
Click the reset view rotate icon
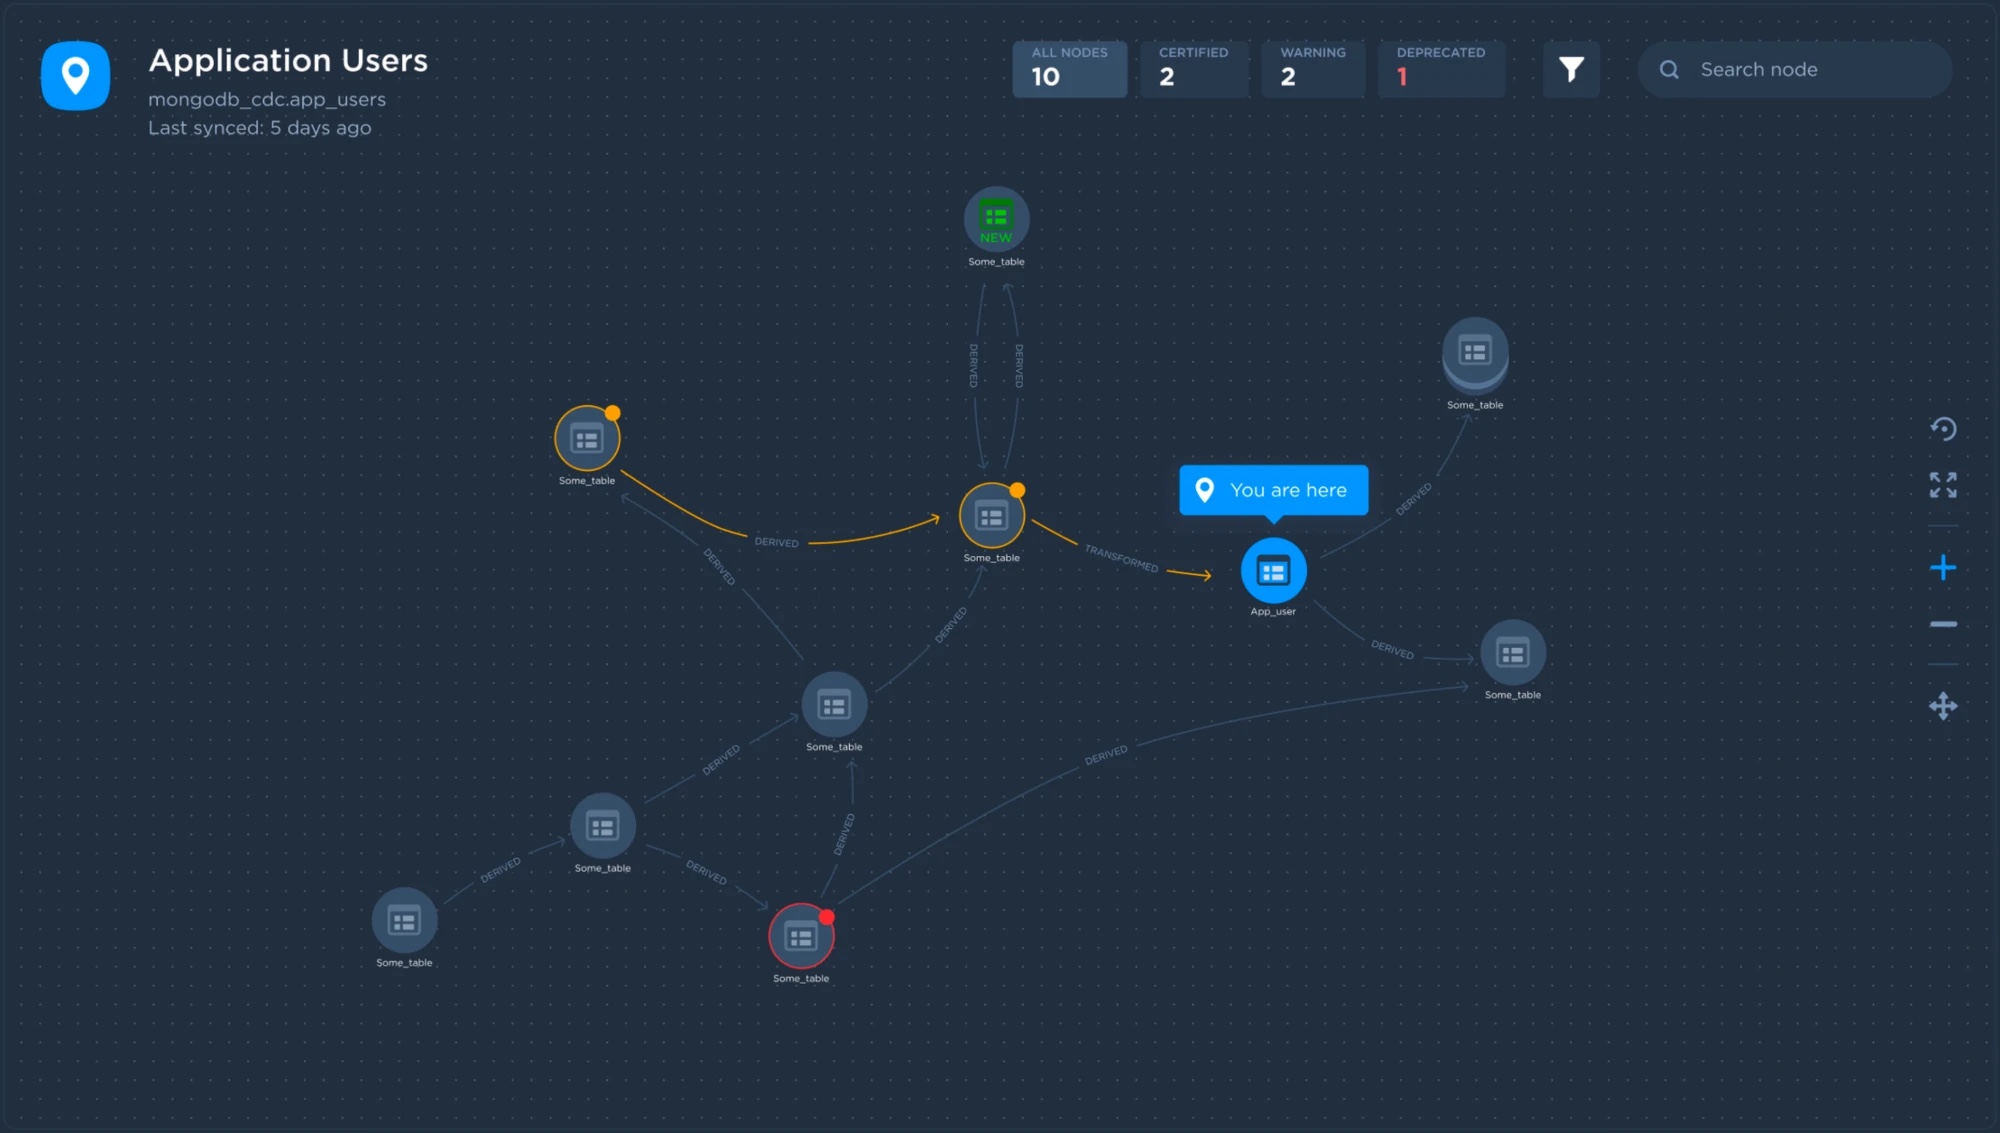[1943, 429]
